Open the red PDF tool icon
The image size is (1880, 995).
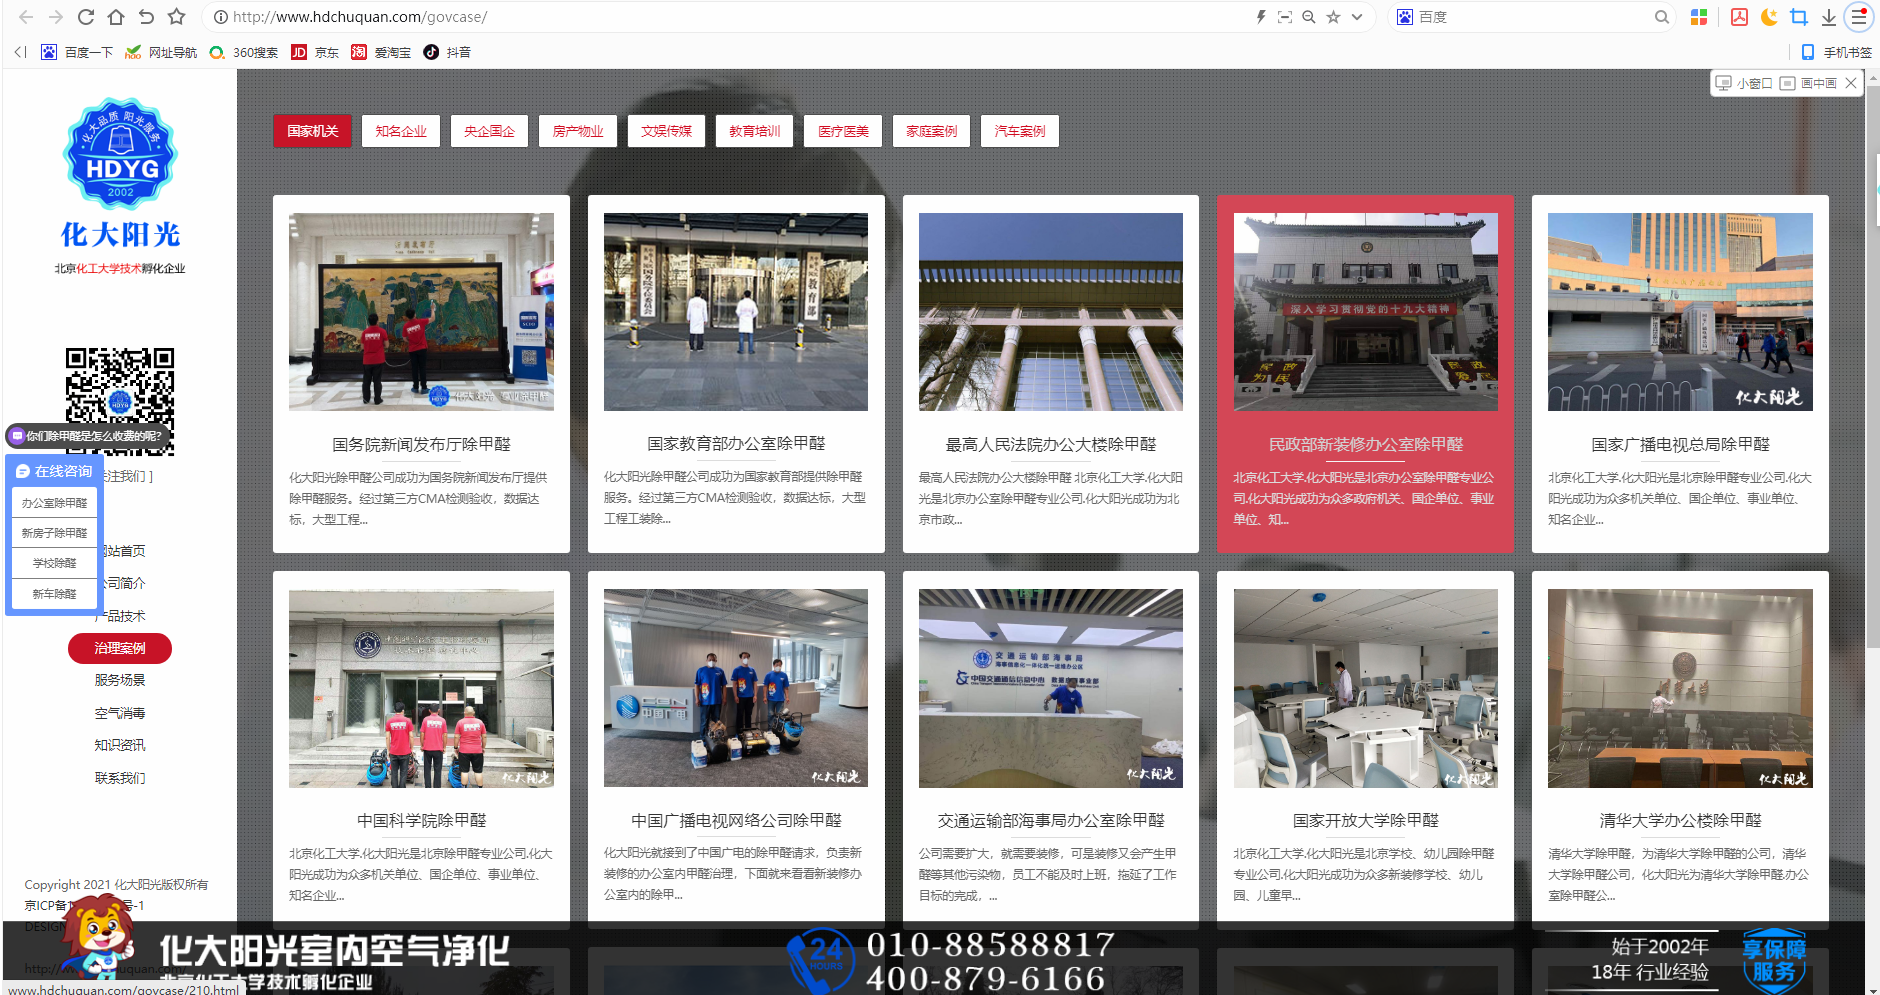click(x=1739, y=17)
